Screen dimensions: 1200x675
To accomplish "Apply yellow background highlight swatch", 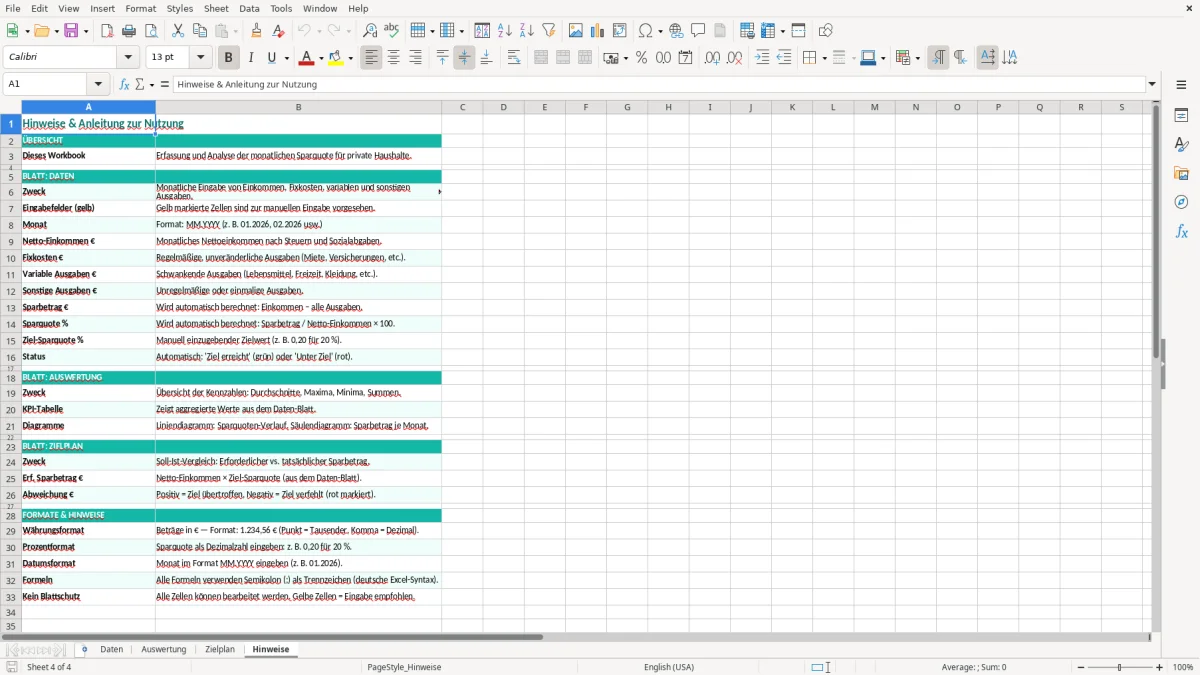I will (x=336, y=58).
